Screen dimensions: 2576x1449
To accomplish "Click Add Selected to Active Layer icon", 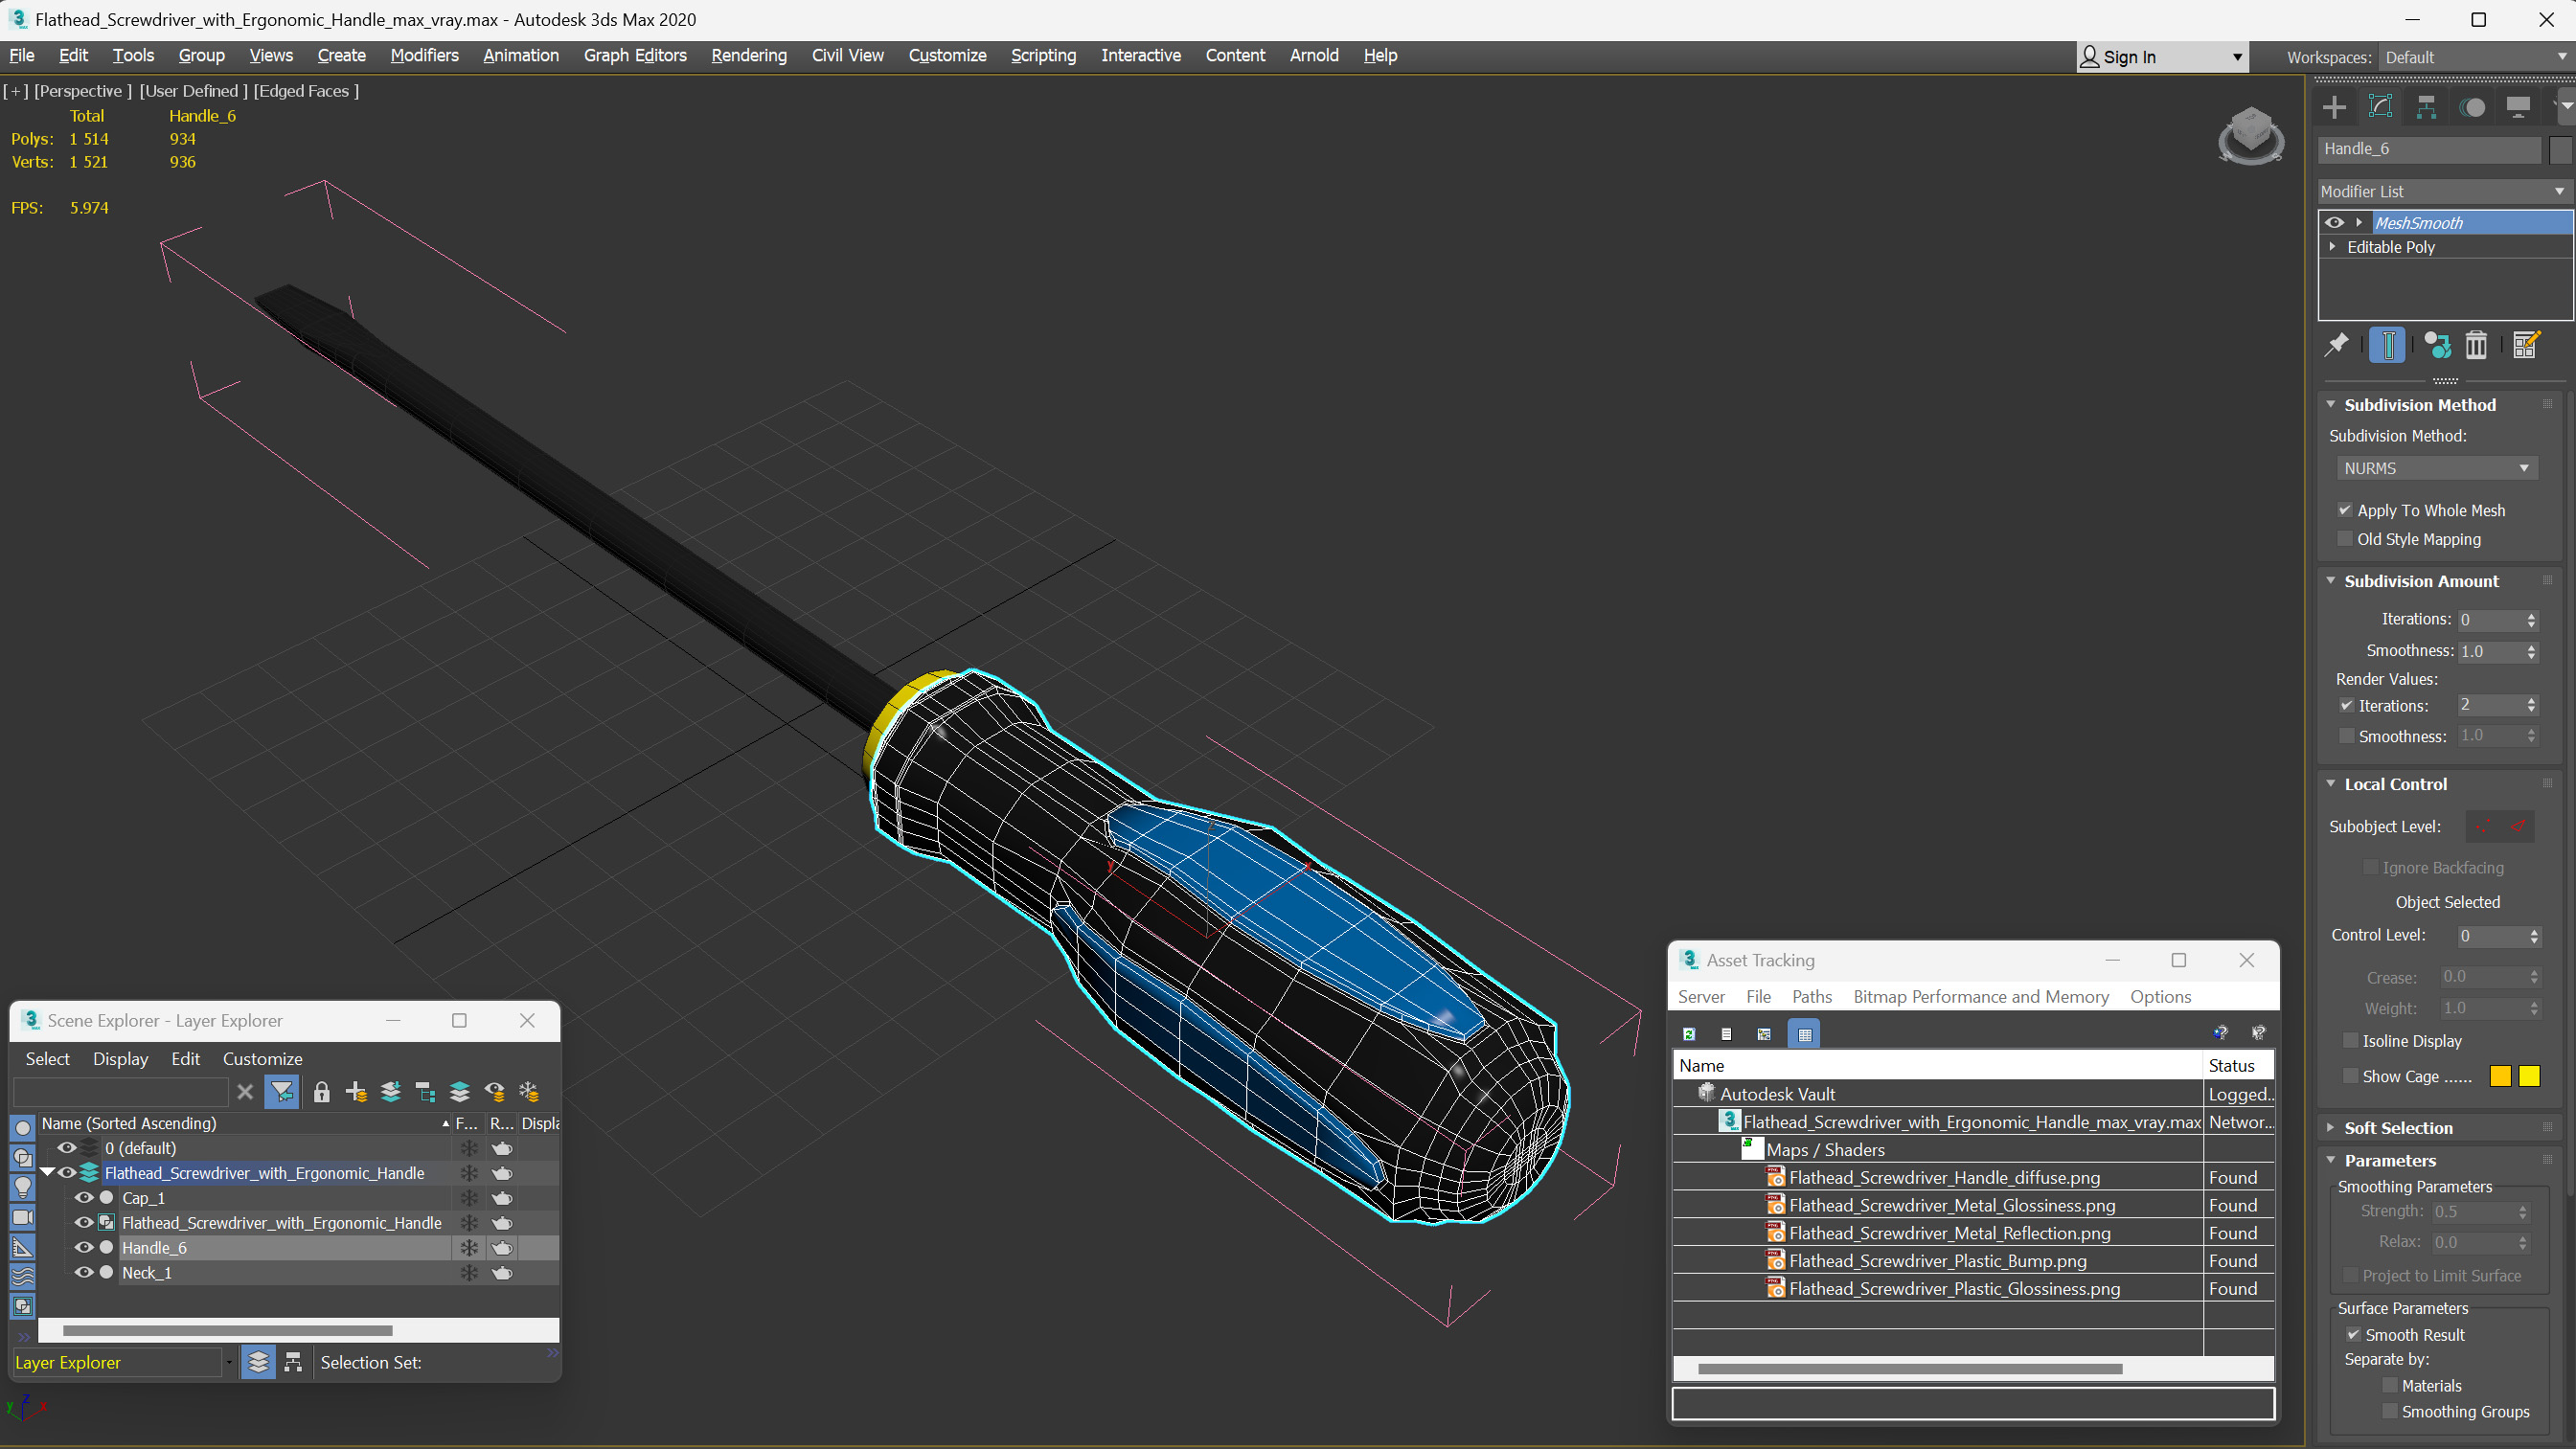I will pyautogui.click(x=391, y=1092).
